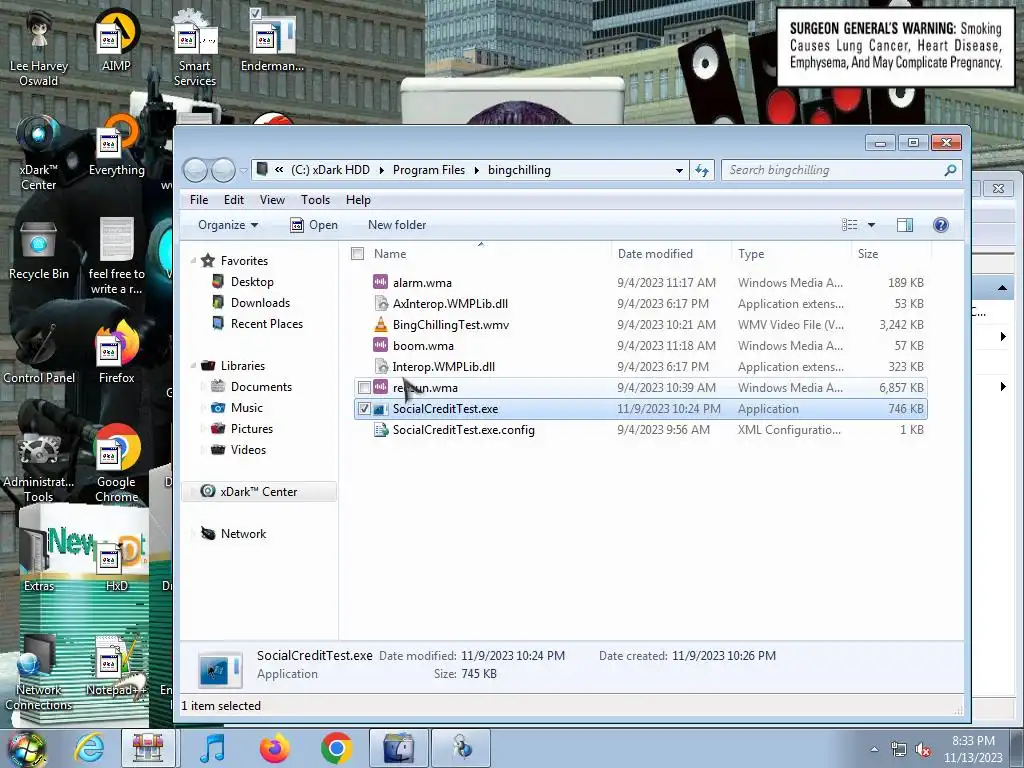Check the box beside the 6,857 KB .wma file
Viewport: 1024px width, 768px height.
364,388
